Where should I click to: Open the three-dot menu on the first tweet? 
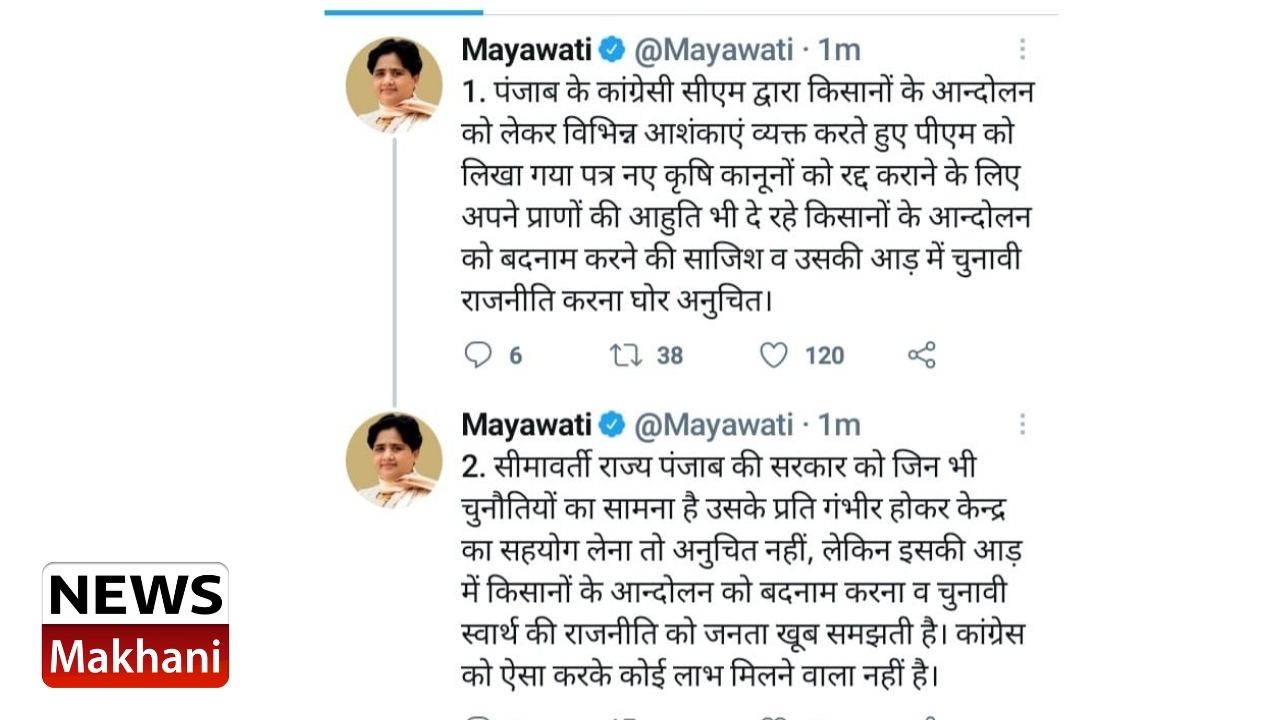tap(1022, 49)
